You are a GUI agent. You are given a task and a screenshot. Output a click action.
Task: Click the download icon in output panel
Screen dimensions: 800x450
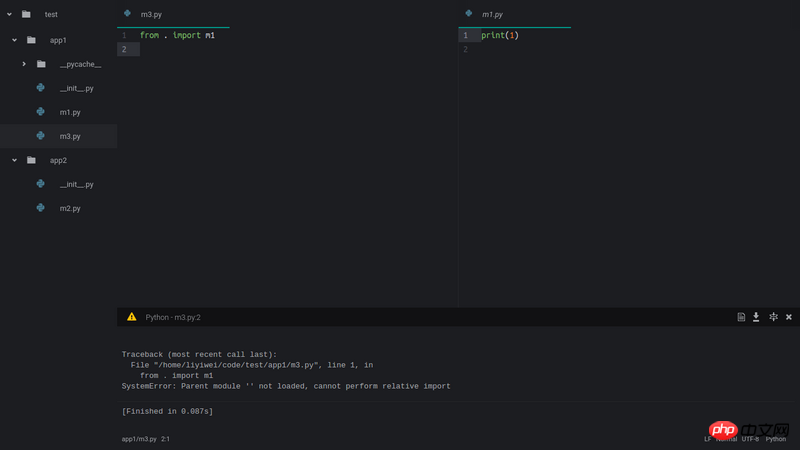coord(756,317)
